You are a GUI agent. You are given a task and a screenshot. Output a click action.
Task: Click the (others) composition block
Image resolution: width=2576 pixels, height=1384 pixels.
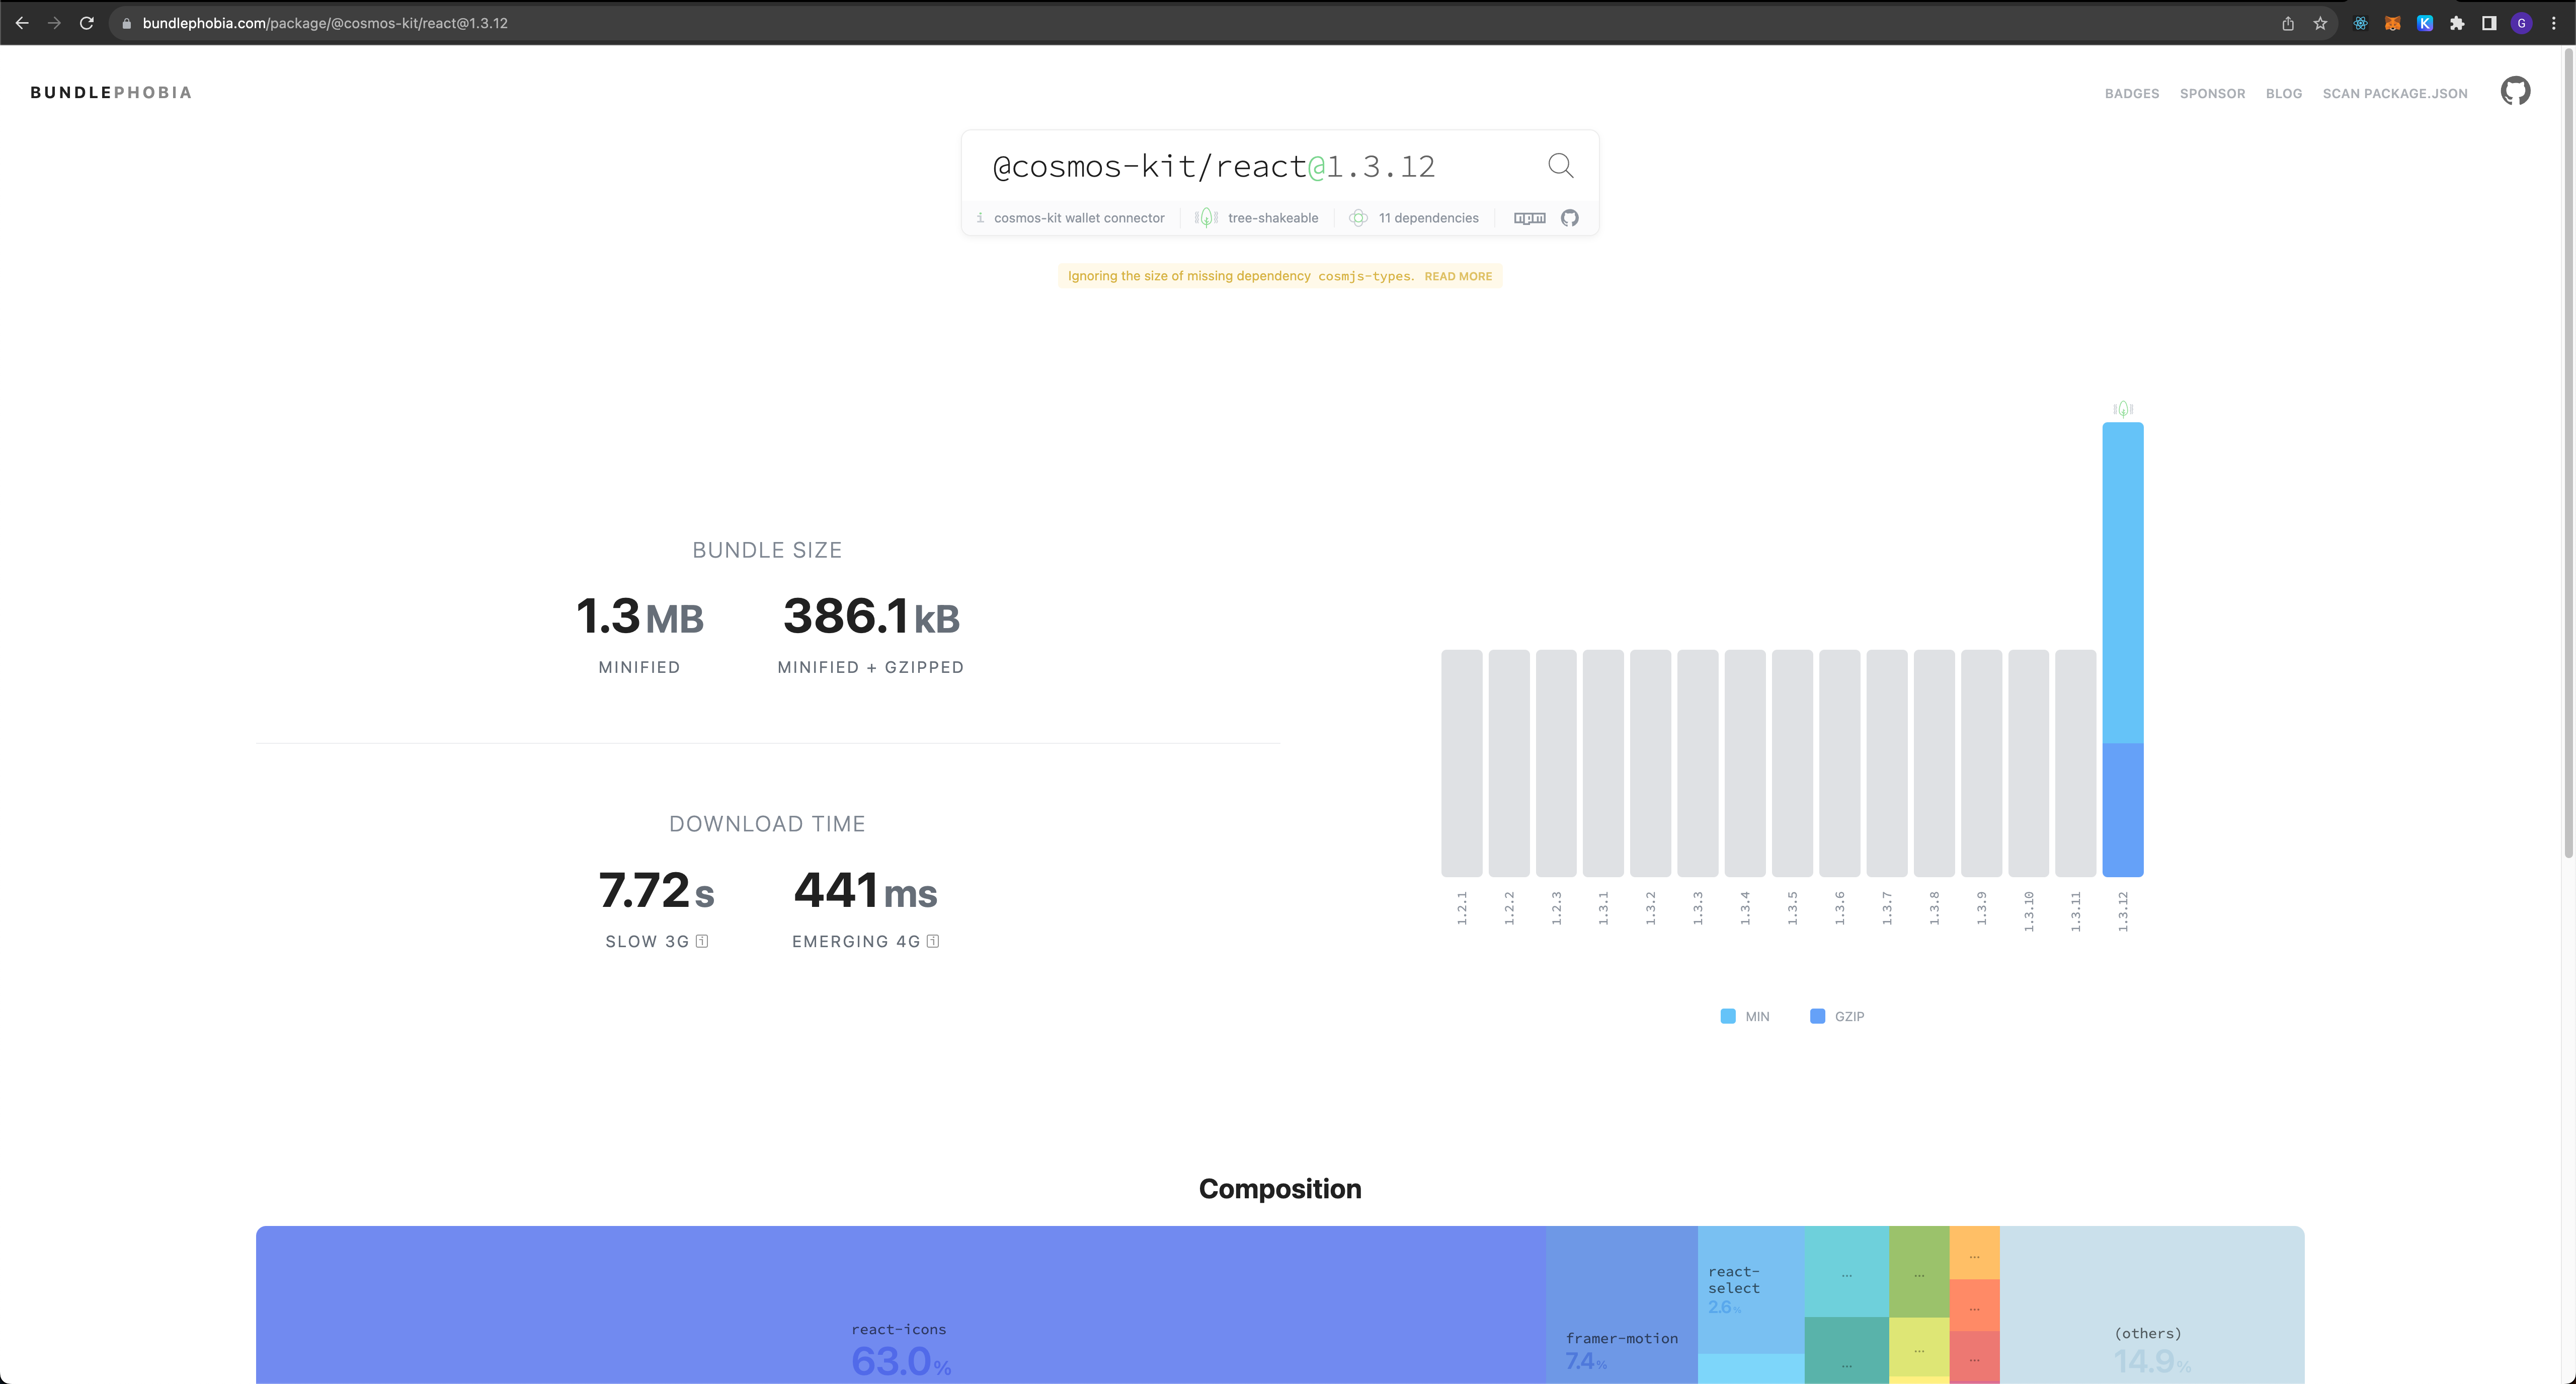[2151, 1305]
